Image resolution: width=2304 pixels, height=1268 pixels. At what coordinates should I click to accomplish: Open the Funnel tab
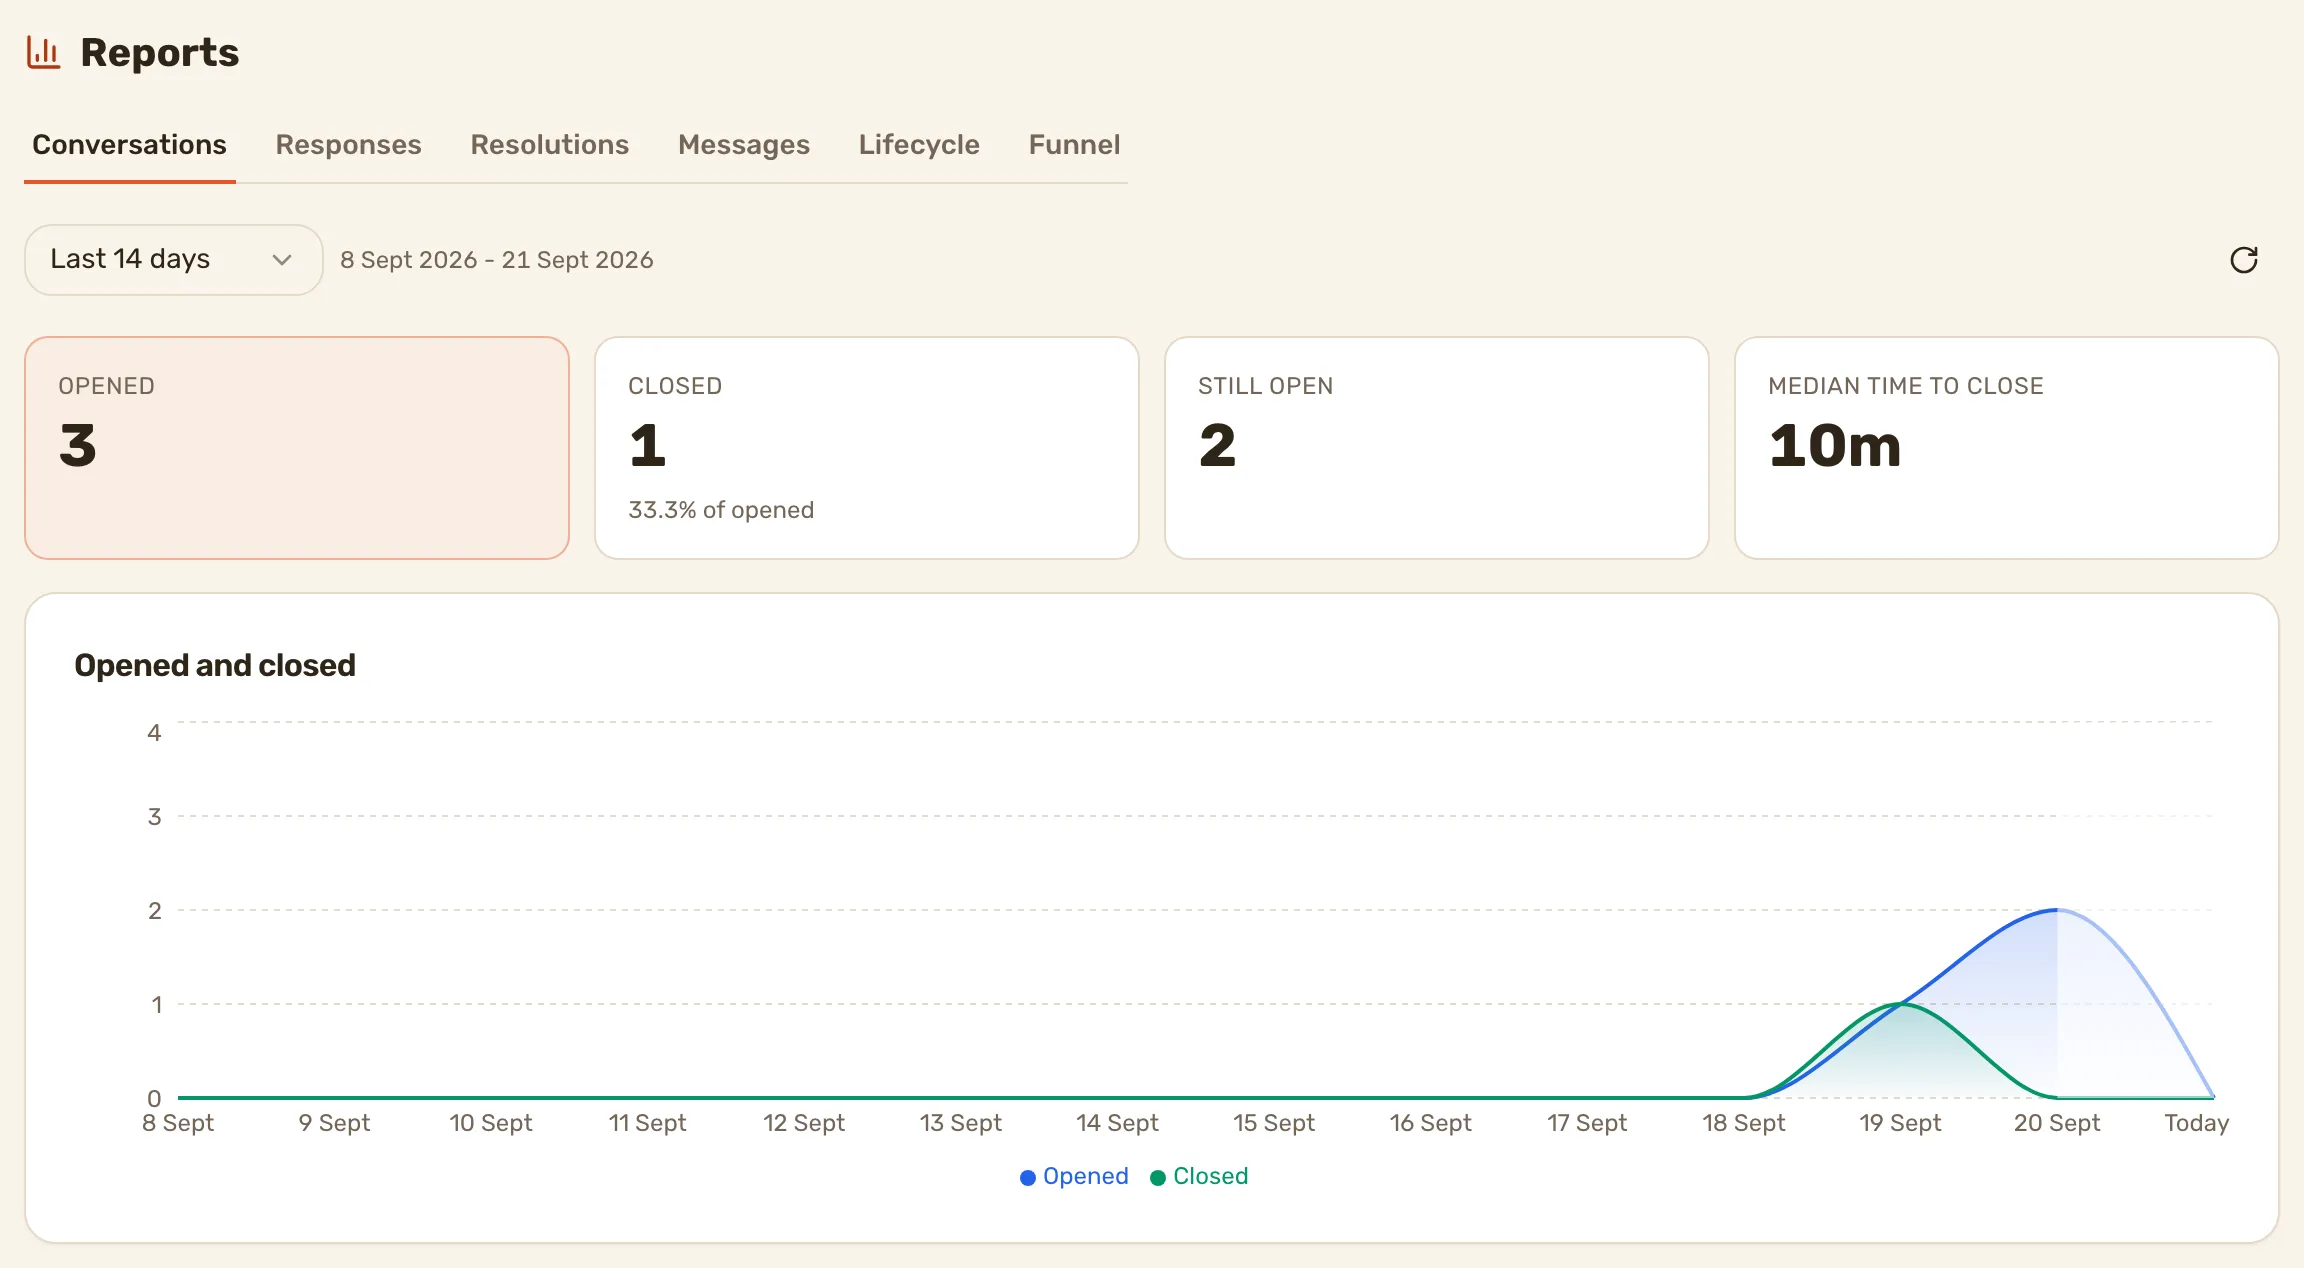click(1074, 145)
